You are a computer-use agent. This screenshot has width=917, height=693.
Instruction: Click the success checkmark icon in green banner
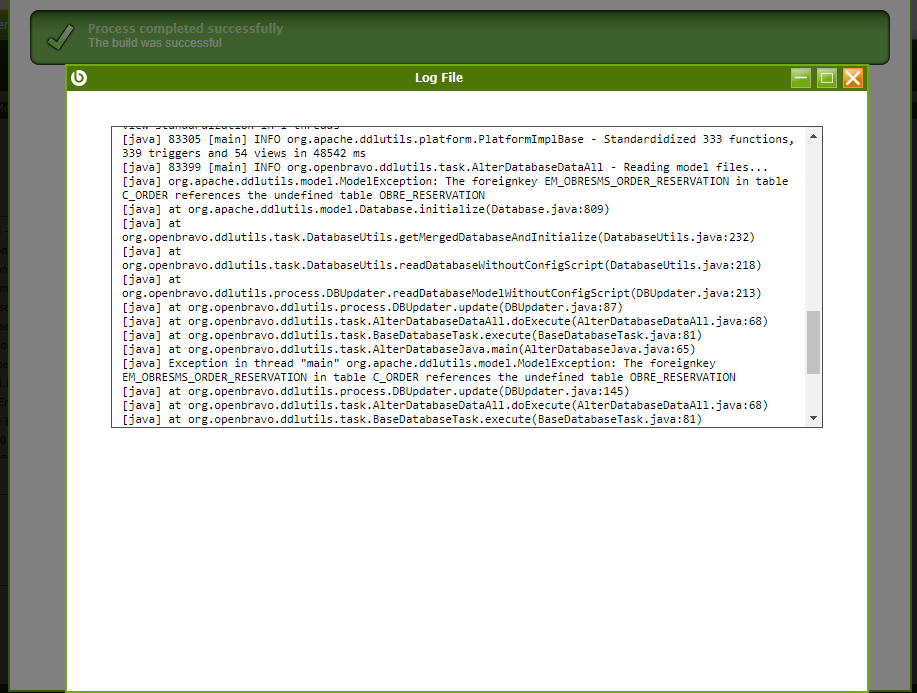click(61, 37)
